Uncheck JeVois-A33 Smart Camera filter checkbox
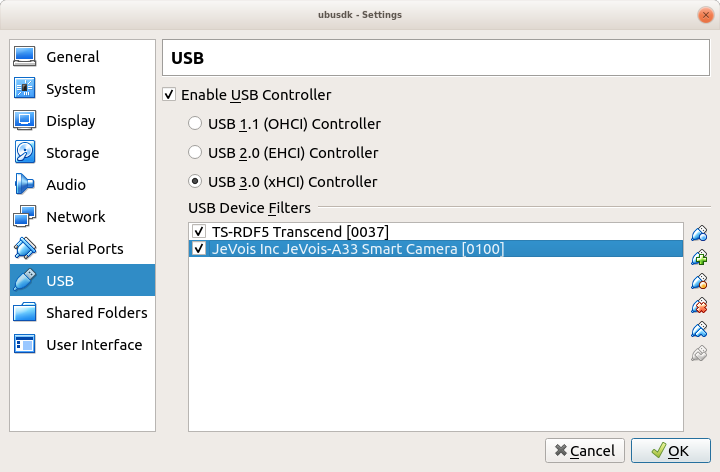Screen dimensions: 720x472 pos(199,248)
